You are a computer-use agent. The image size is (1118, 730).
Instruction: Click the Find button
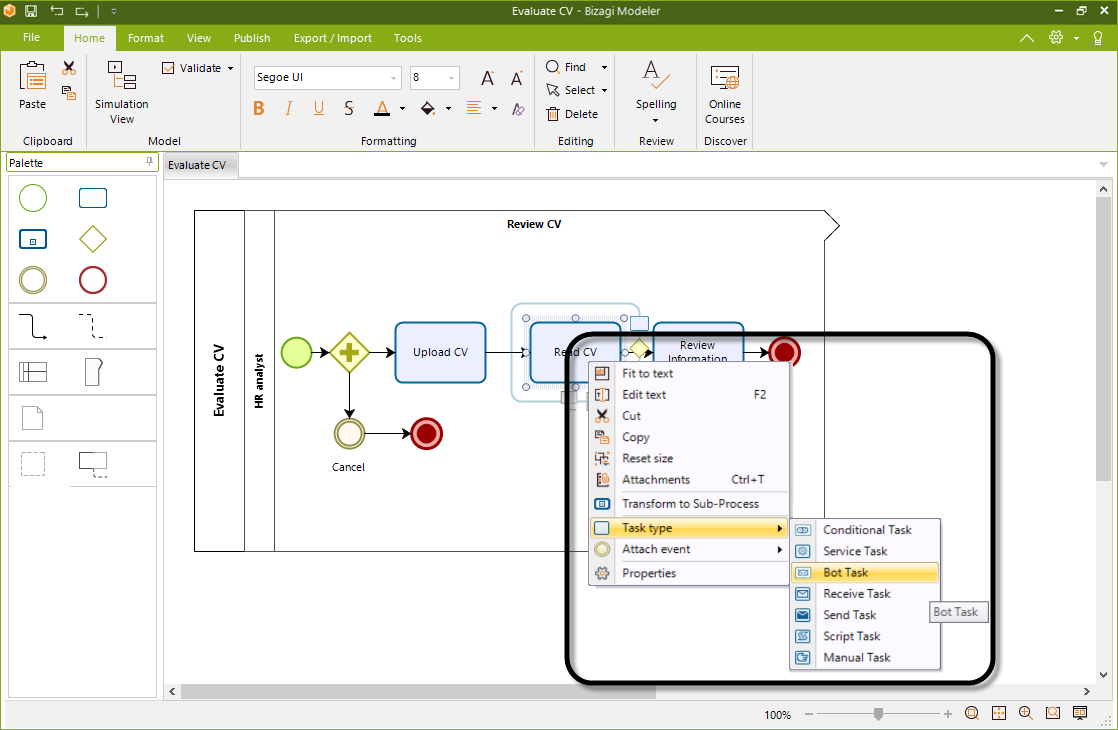566,67
